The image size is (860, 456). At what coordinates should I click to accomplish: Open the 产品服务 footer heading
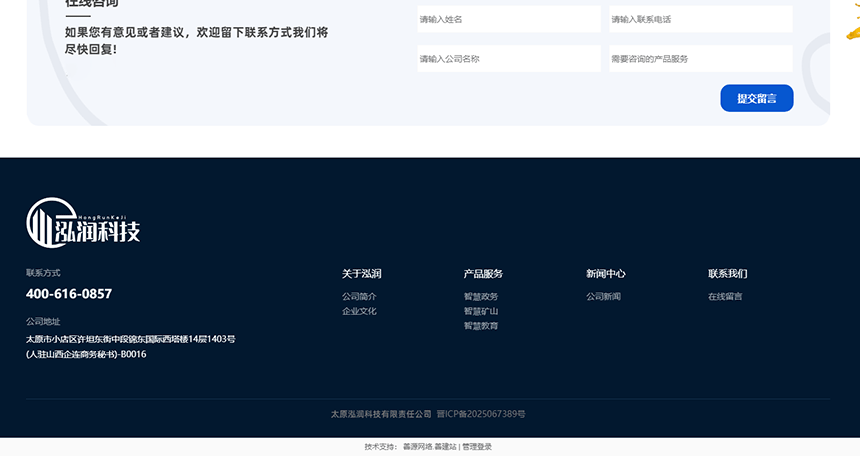tap(483, 274)
